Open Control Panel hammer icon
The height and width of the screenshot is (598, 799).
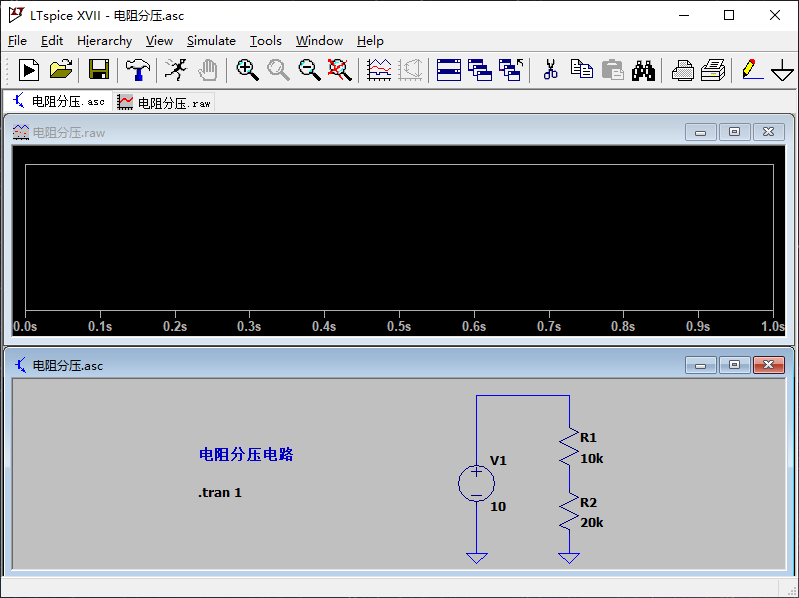[x=138, y=70]
